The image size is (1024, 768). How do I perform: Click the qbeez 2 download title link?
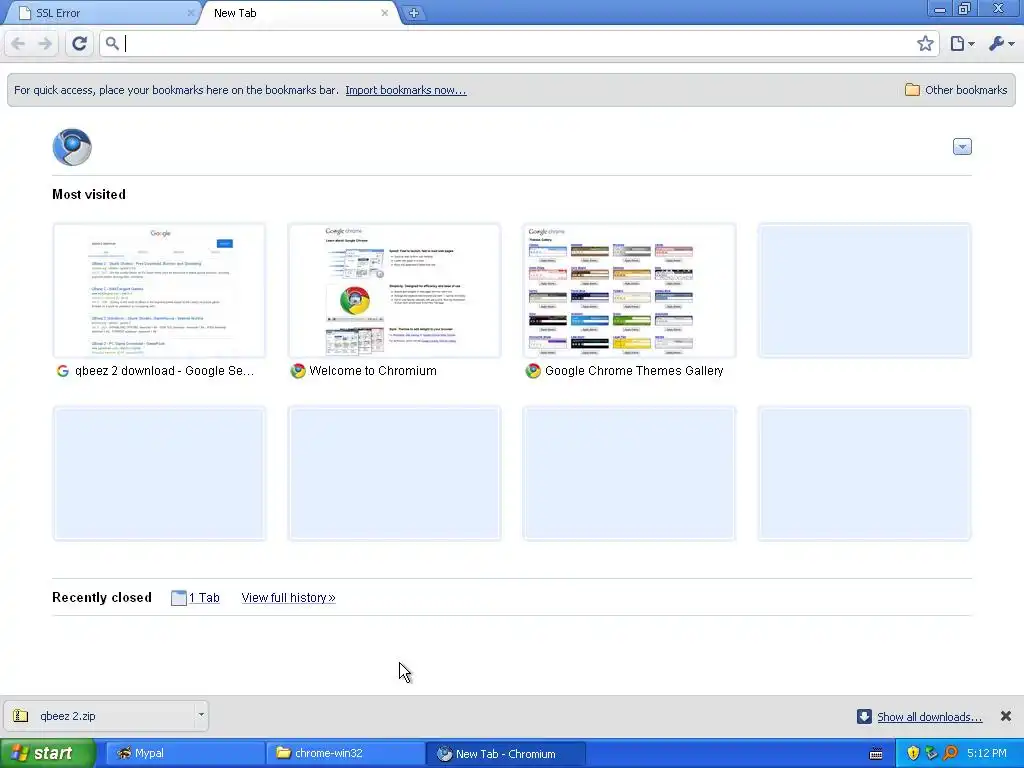point(165,371)
